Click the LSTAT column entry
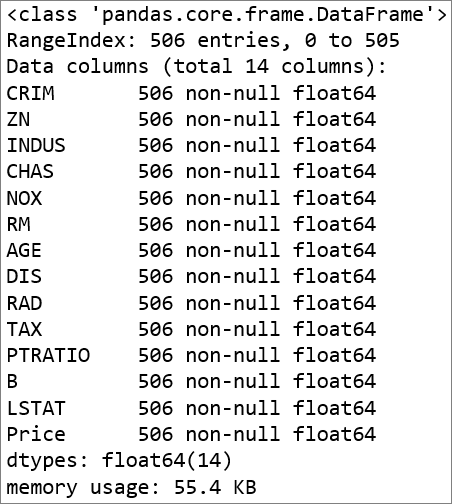The height and width of the screenshot is (504, 452). pyautogui.click(x=191, y=408)
